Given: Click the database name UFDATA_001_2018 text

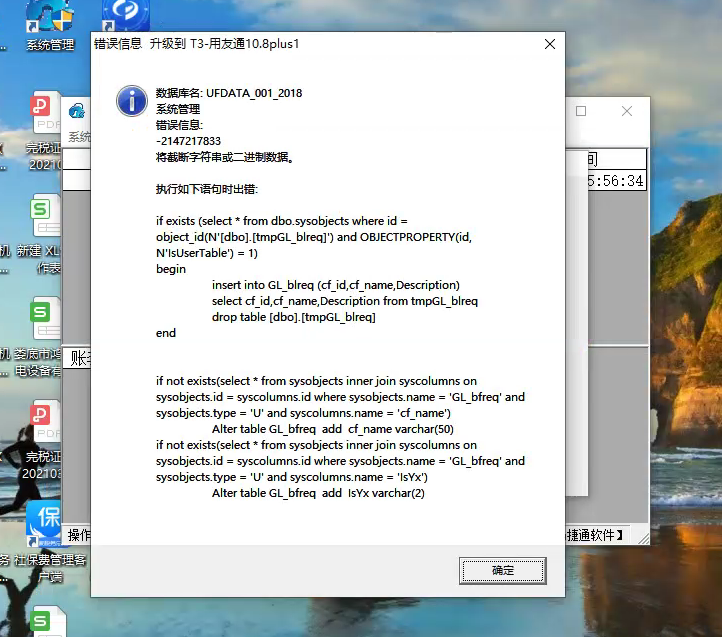Looking at the screenshot, I should 254,93.
